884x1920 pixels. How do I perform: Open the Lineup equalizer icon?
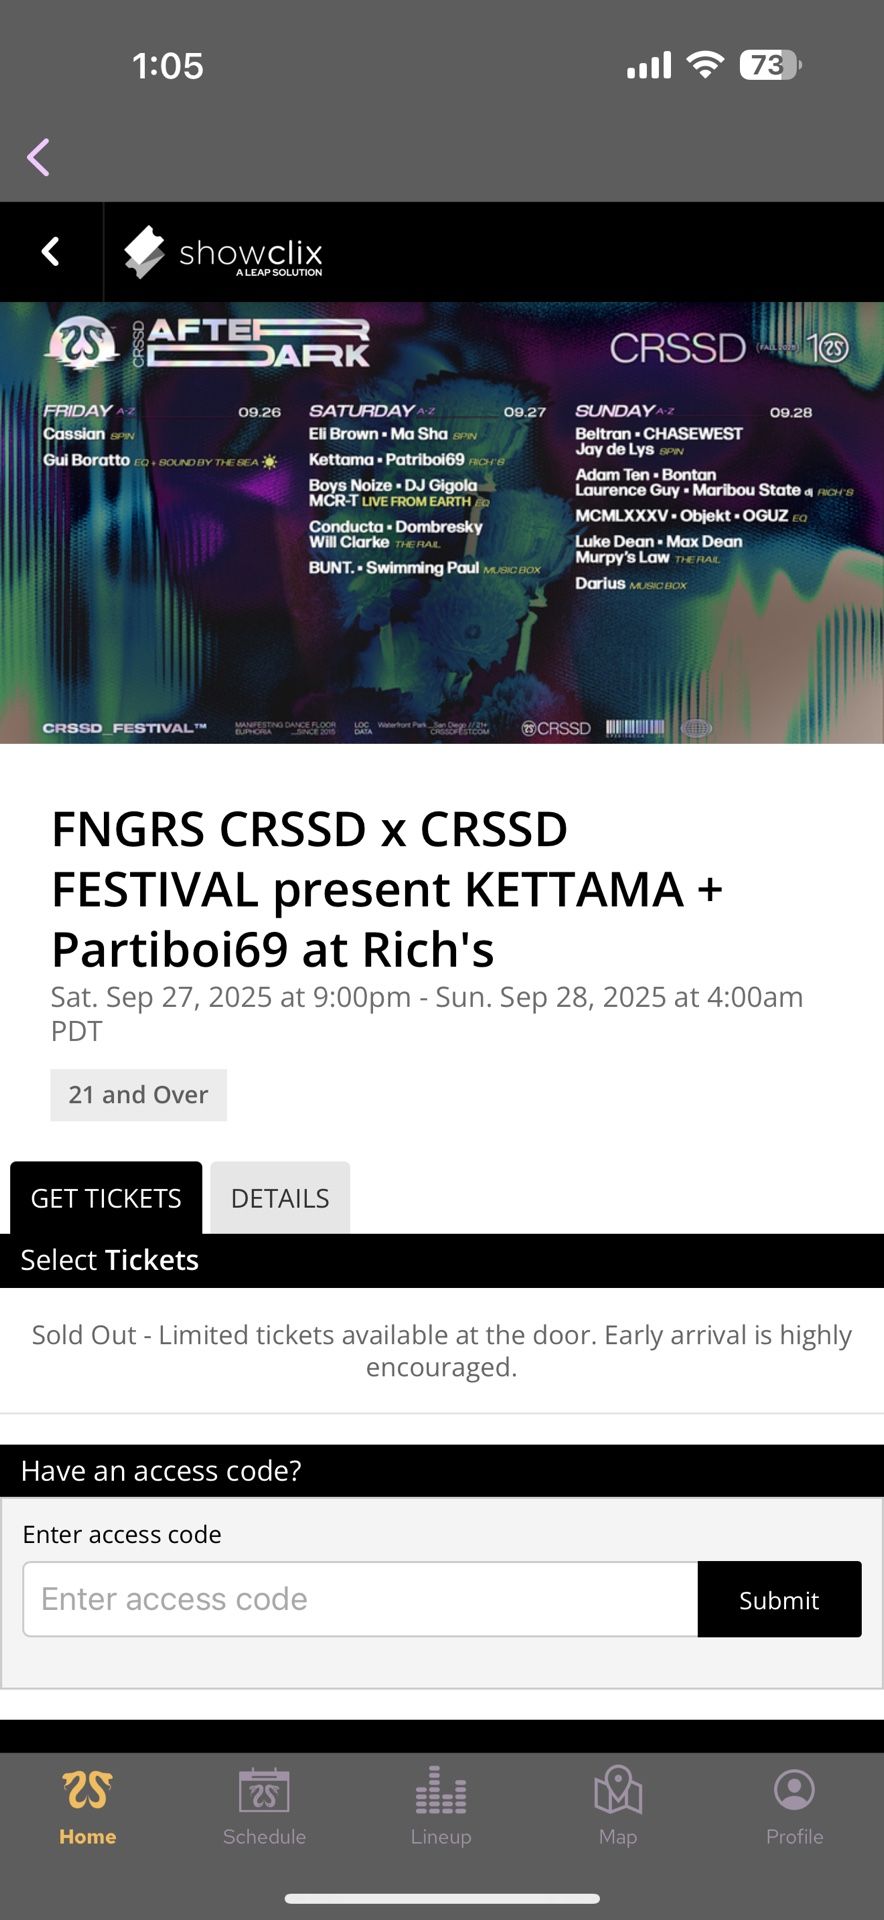click(441, 1791)
